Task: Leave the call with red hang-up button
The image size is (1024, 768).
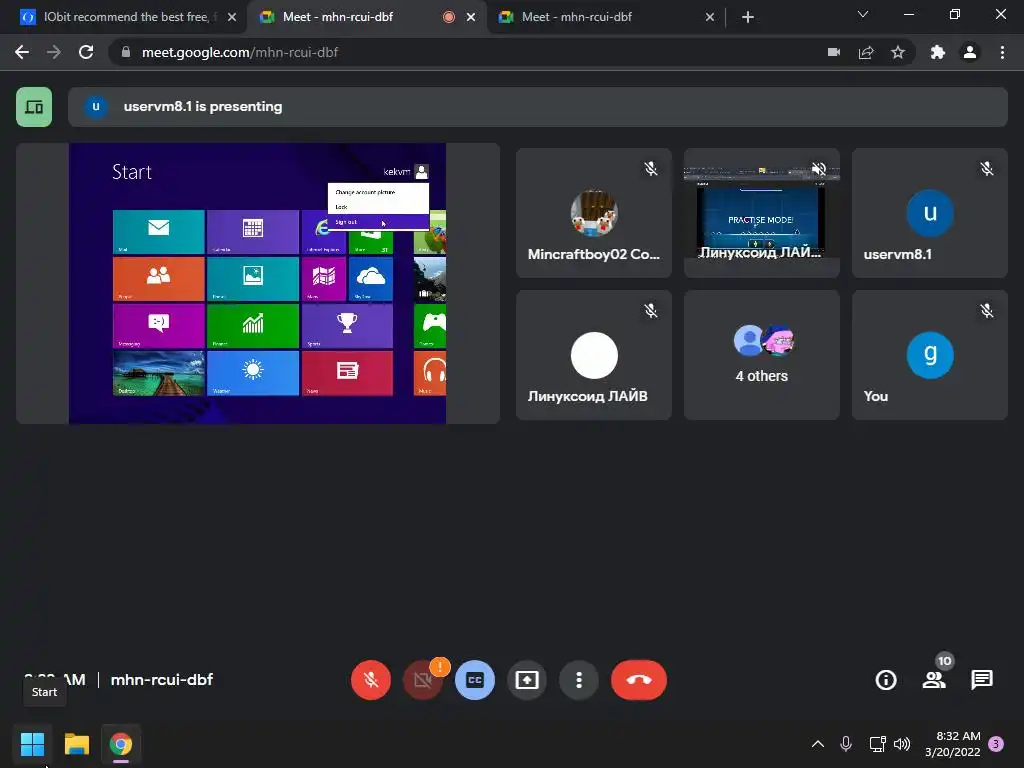Action: [639, 680]
